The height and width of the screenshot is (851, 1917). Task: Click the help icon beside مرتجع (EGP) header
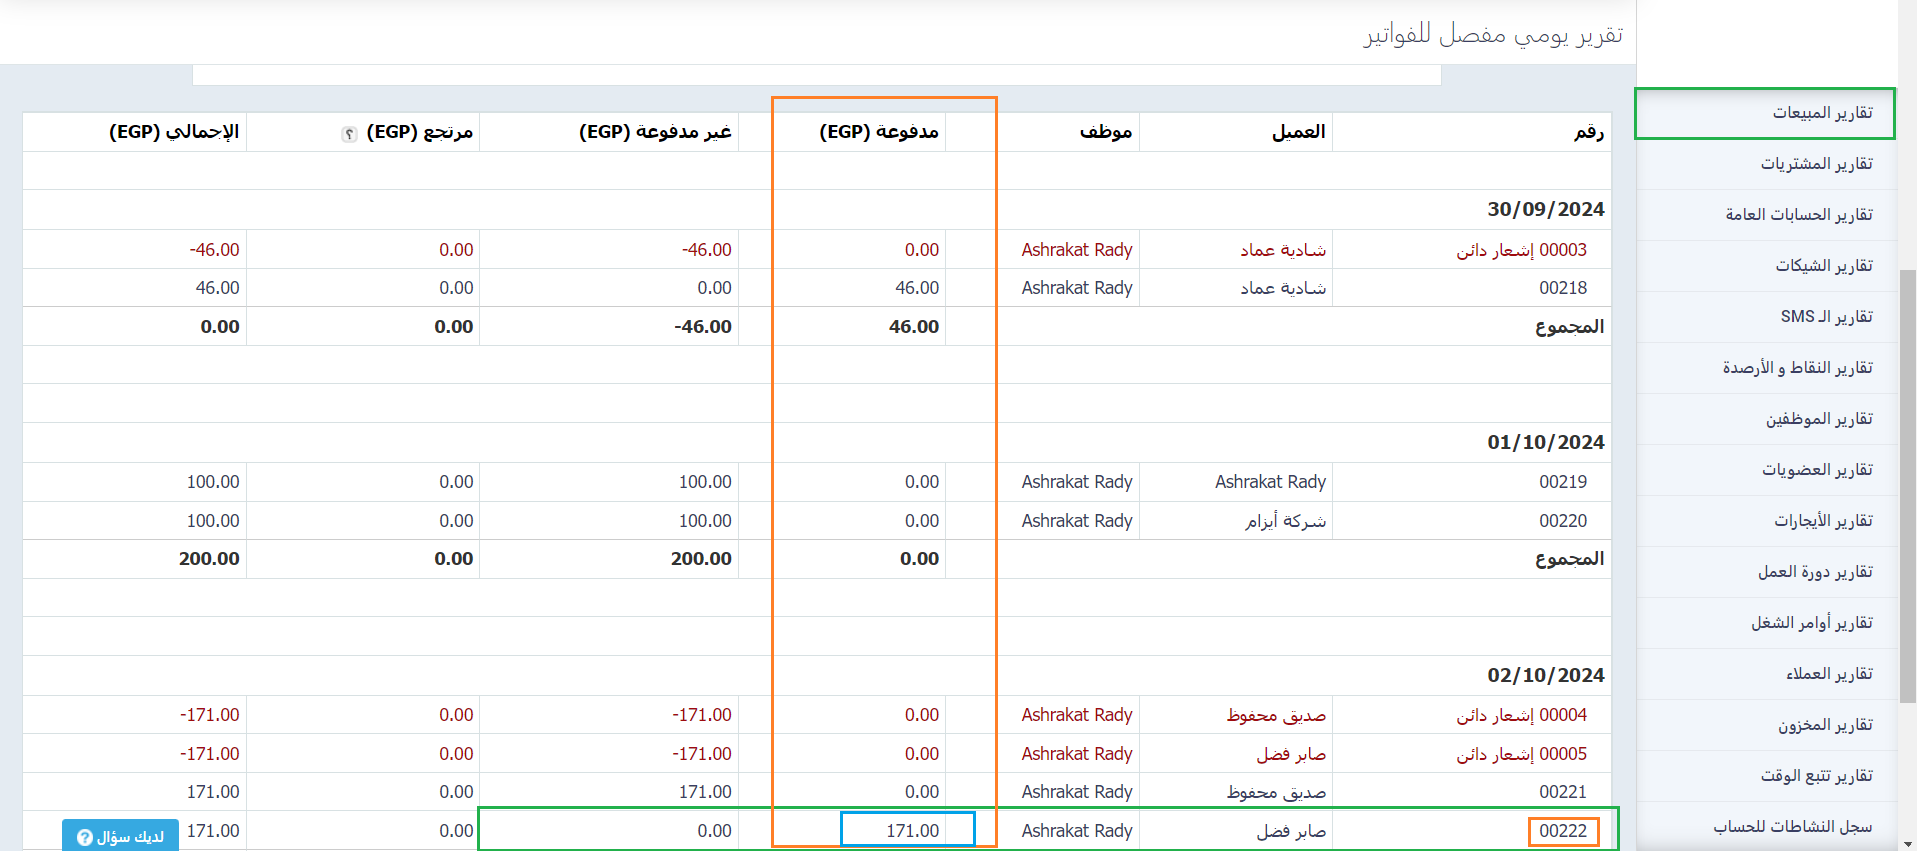point(349,134)
